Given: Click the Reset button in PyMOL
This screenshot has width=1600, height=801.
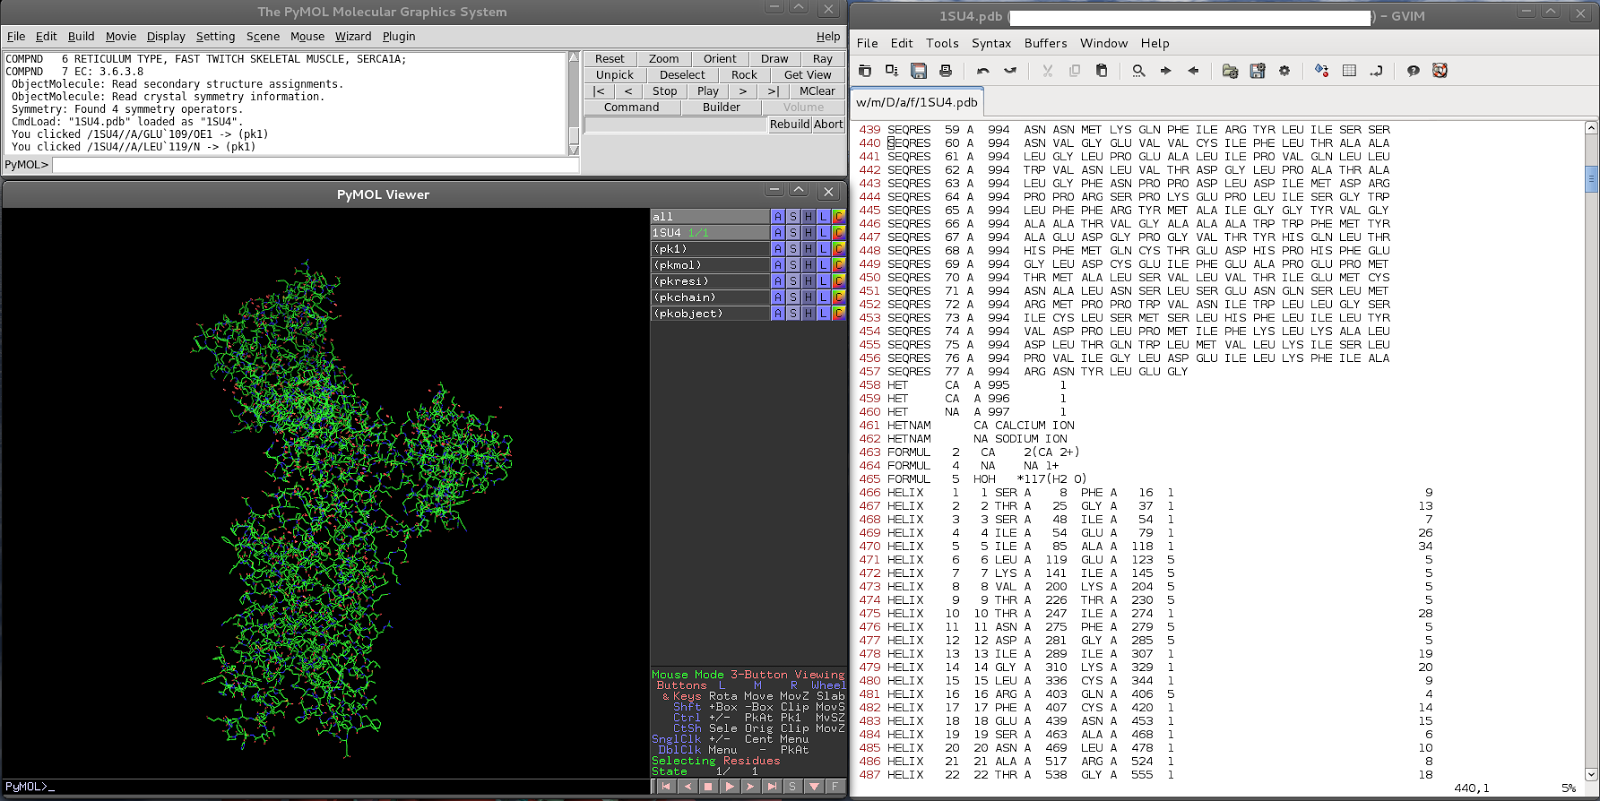Looking at the screenshot, I should 609,59.
